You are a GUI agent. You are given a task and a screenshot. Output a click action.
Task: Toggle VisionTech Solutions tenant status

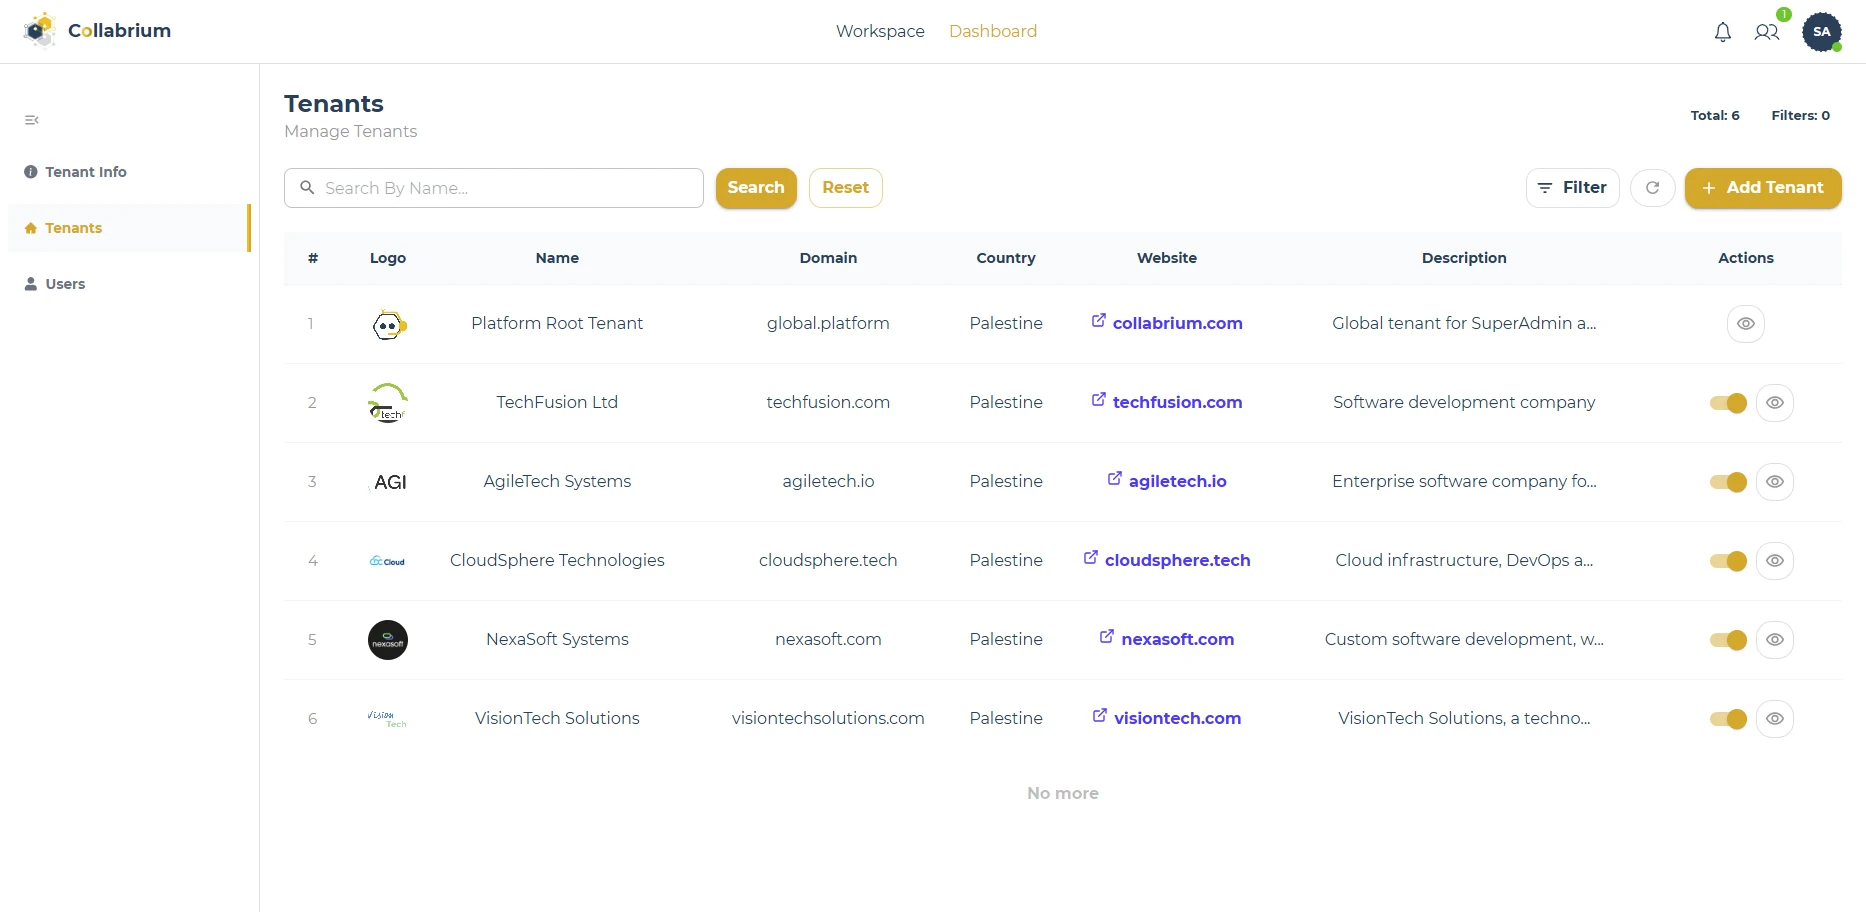click(1728, 719)
